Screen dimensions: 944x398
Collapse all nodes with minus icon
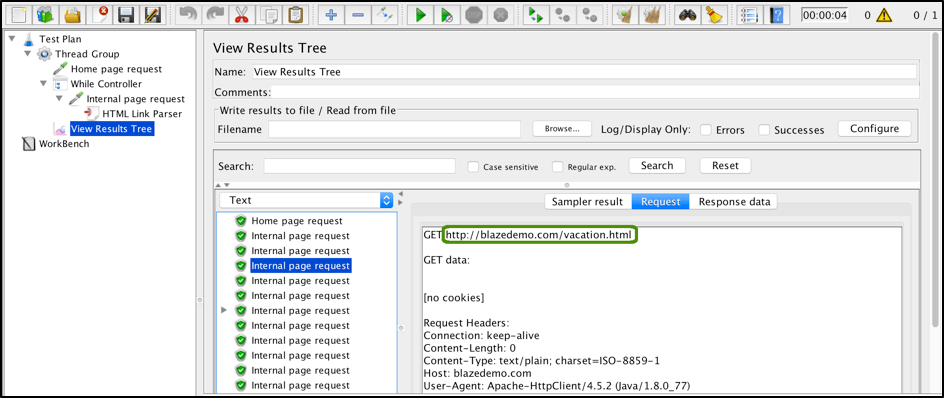click(358, 14)
